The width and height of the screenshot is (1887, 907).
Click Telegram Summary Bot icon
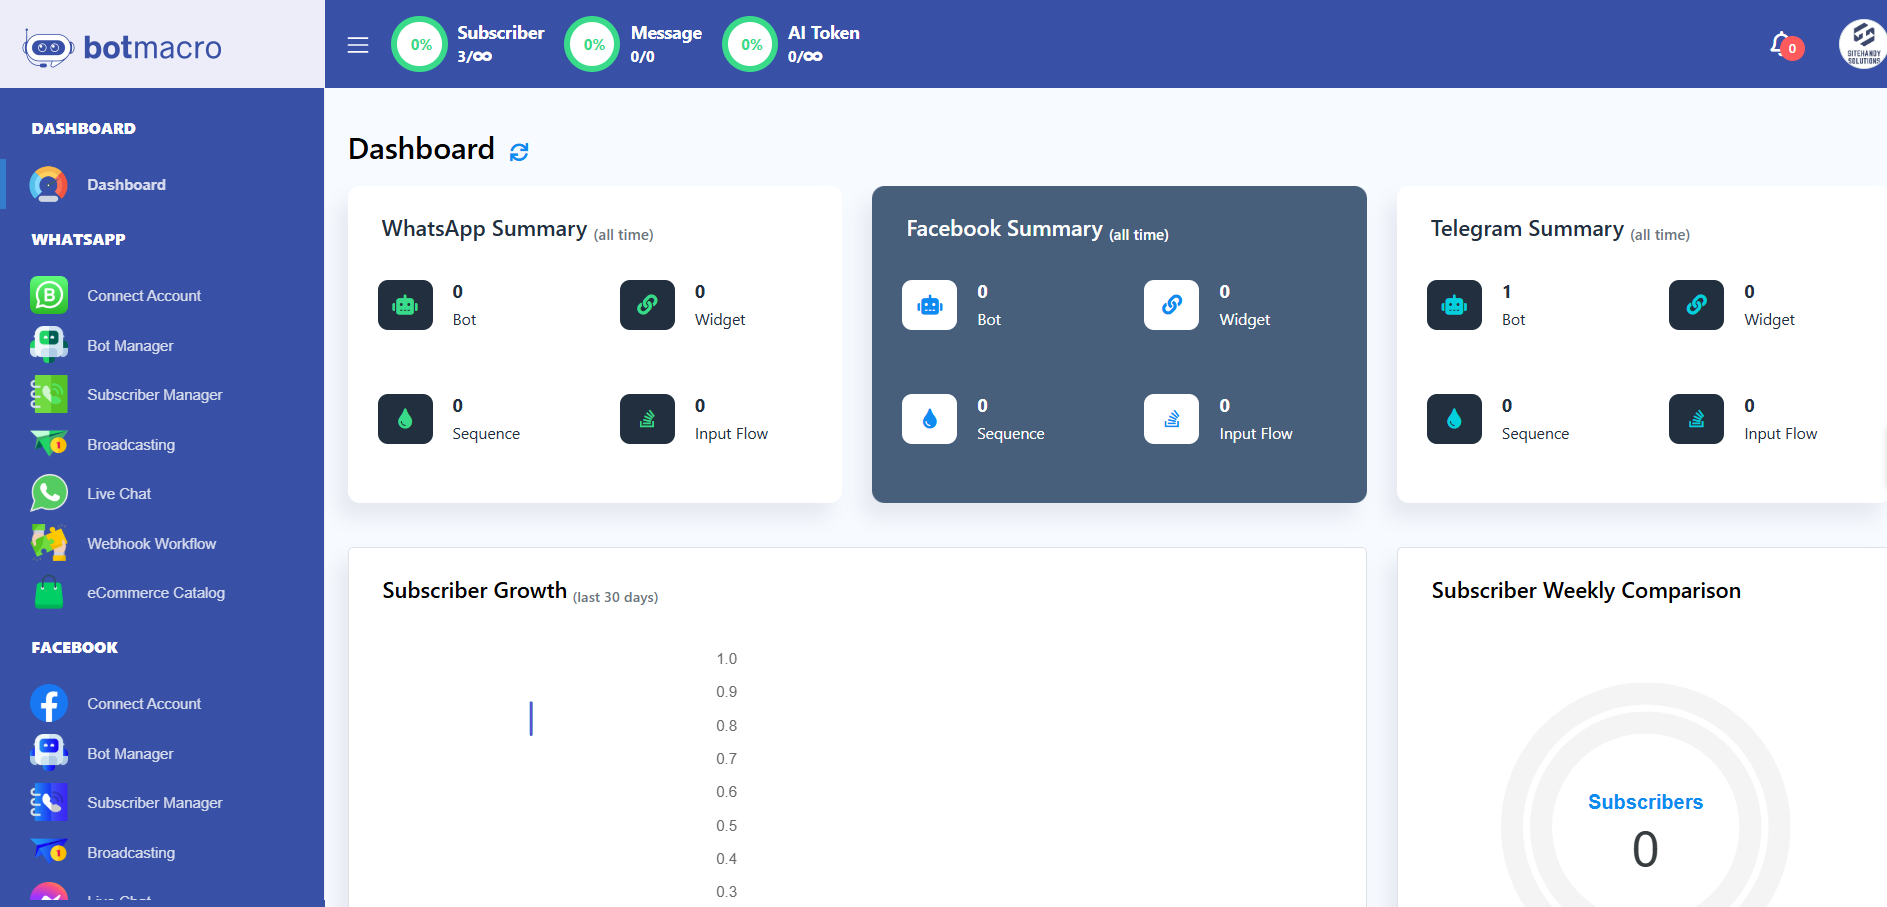1454,305
